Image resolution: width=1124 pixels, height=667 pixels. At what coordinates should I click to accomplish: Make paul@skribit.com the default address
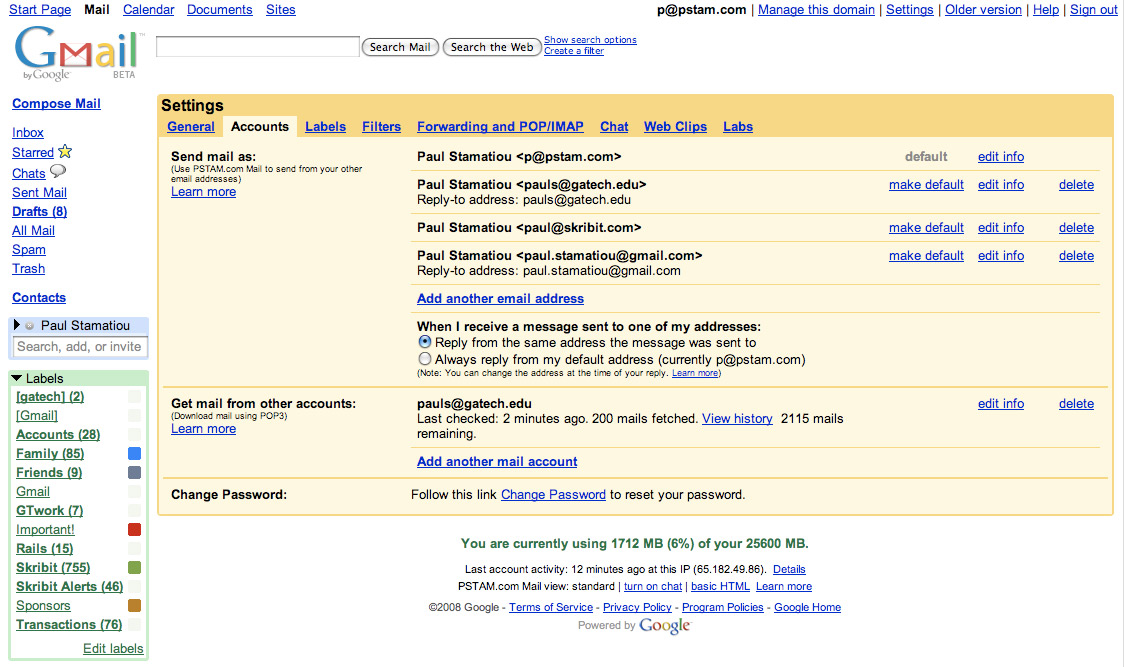pyautogui.click(x=926, y=227)
